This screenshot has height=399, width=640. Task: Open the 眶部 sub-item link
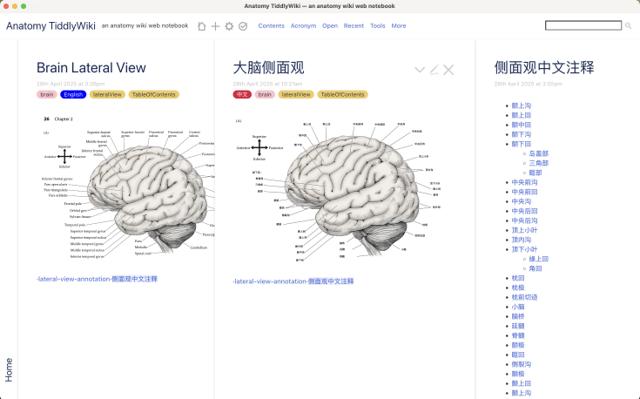coord(536,173)
